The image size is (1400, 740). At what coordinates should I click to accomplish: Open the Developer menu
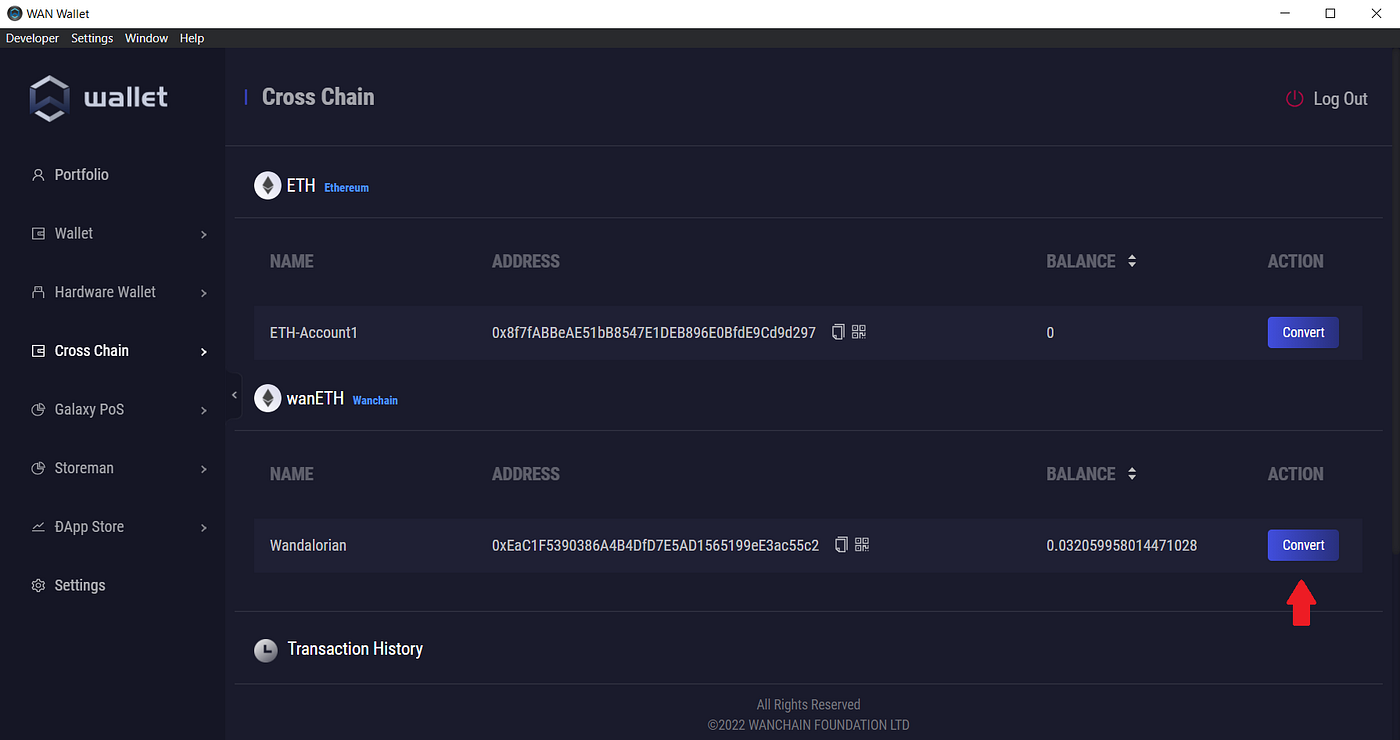point(32,38)
